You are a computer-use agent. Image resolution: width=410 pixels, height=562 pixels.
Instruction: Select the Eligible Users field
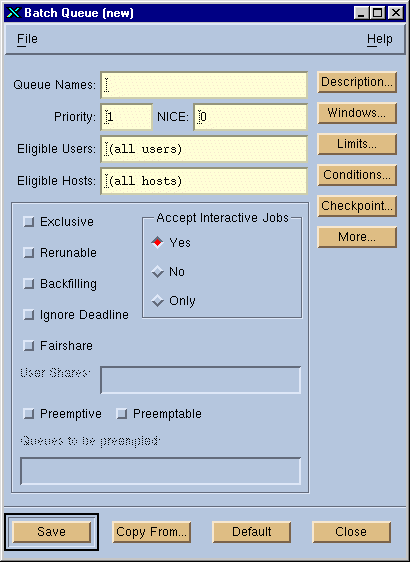pos(204,149)
